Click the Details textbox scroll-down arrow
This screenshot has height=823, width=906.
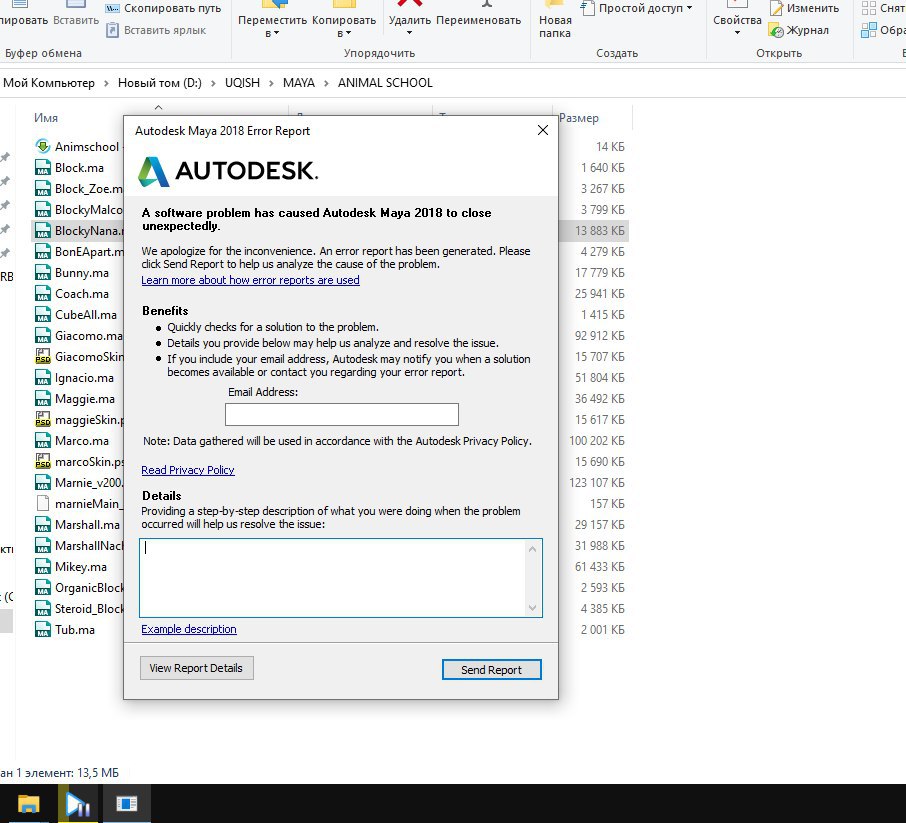[x=533, y=607]
